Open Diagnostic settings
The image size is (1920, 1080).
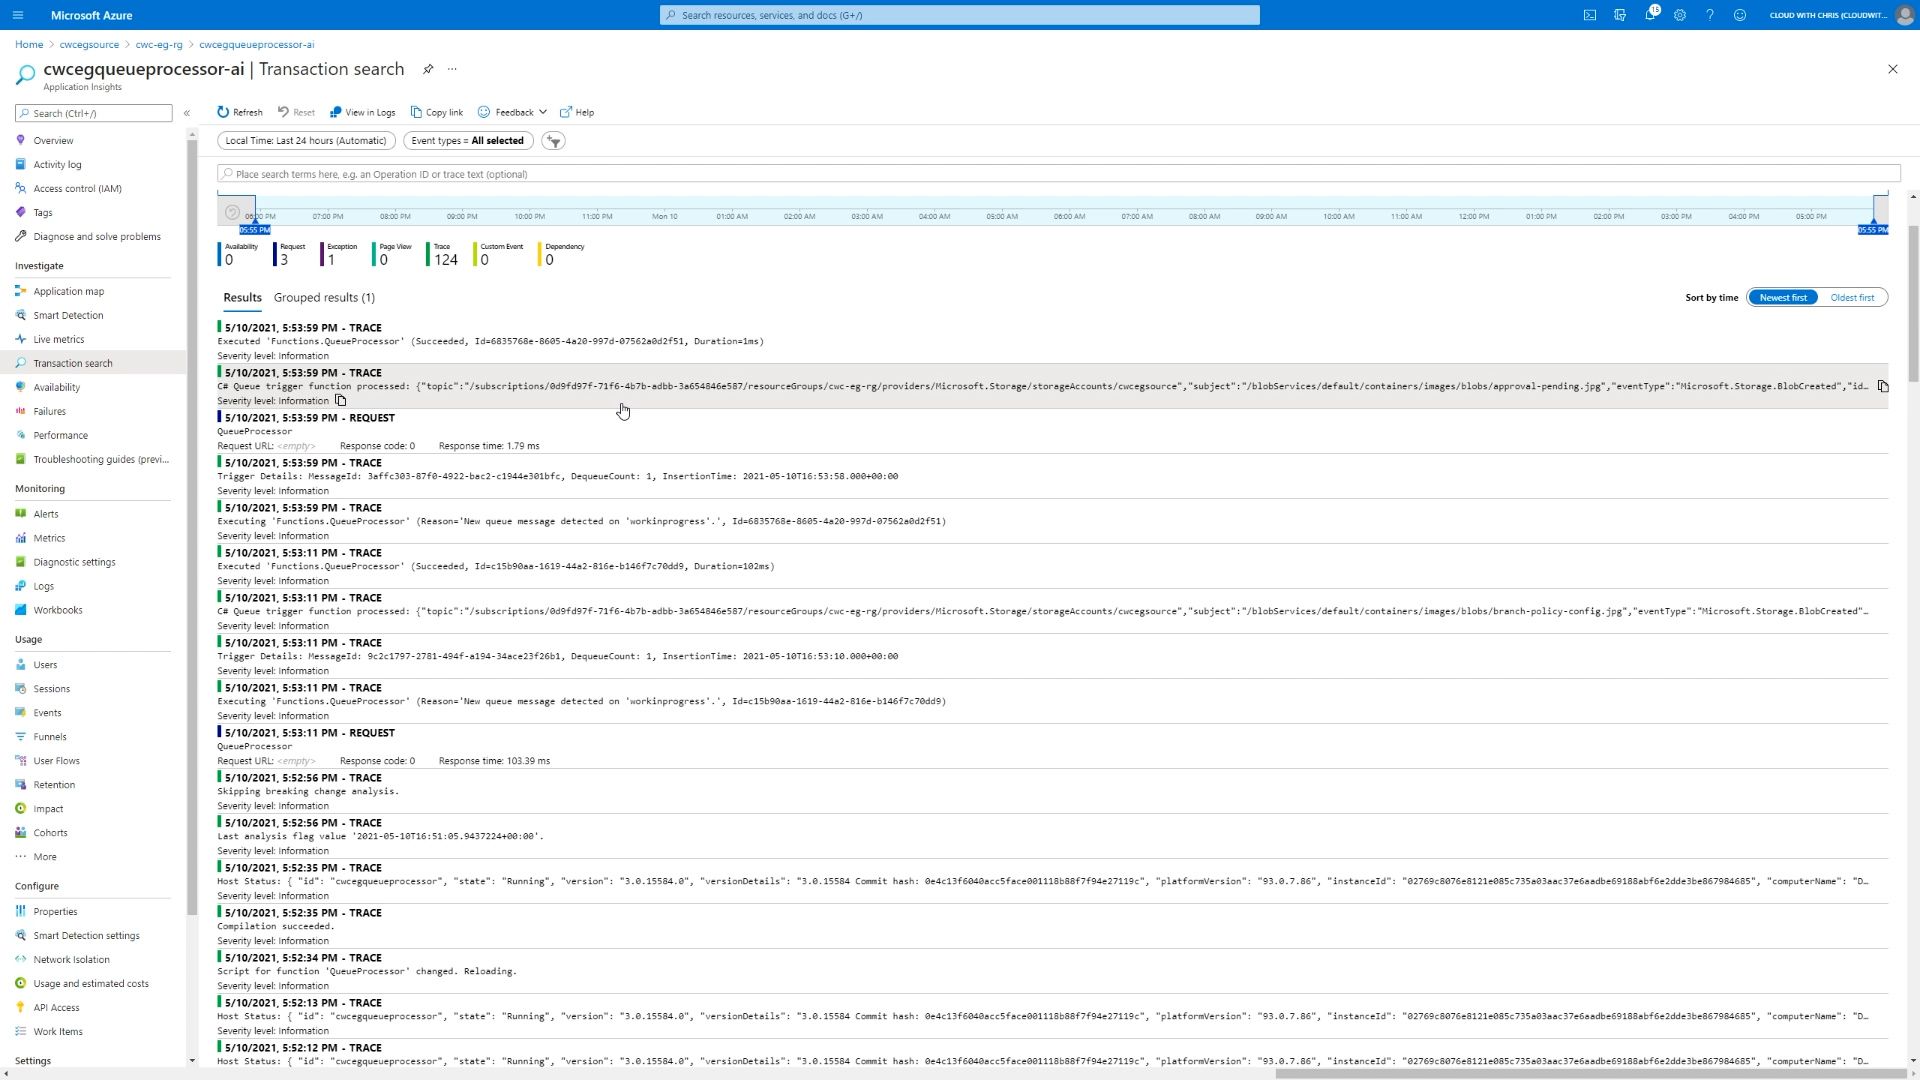[x=74, y=562]
